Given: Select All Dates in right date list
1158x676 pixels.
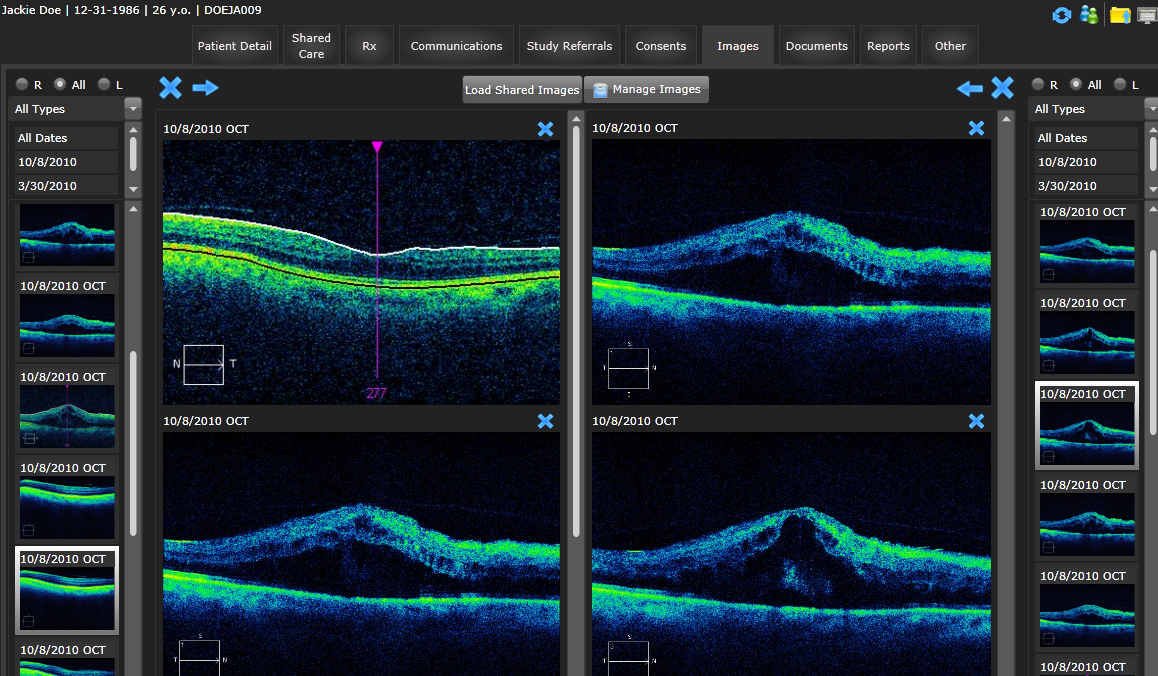Looking at the screenshot, I should (1086, 138).
